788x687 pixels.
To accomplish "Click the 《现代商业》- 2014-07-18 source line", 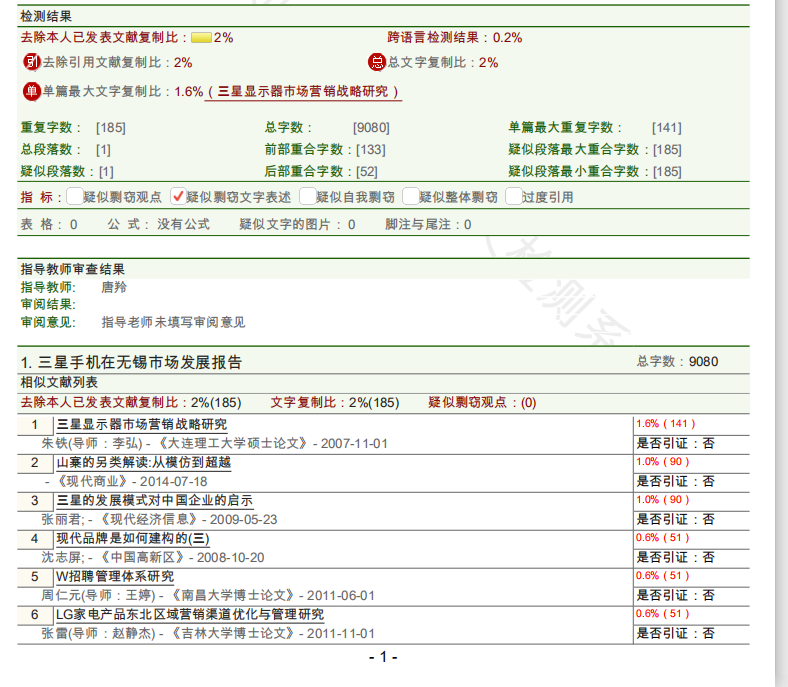I will click(126, 482).
